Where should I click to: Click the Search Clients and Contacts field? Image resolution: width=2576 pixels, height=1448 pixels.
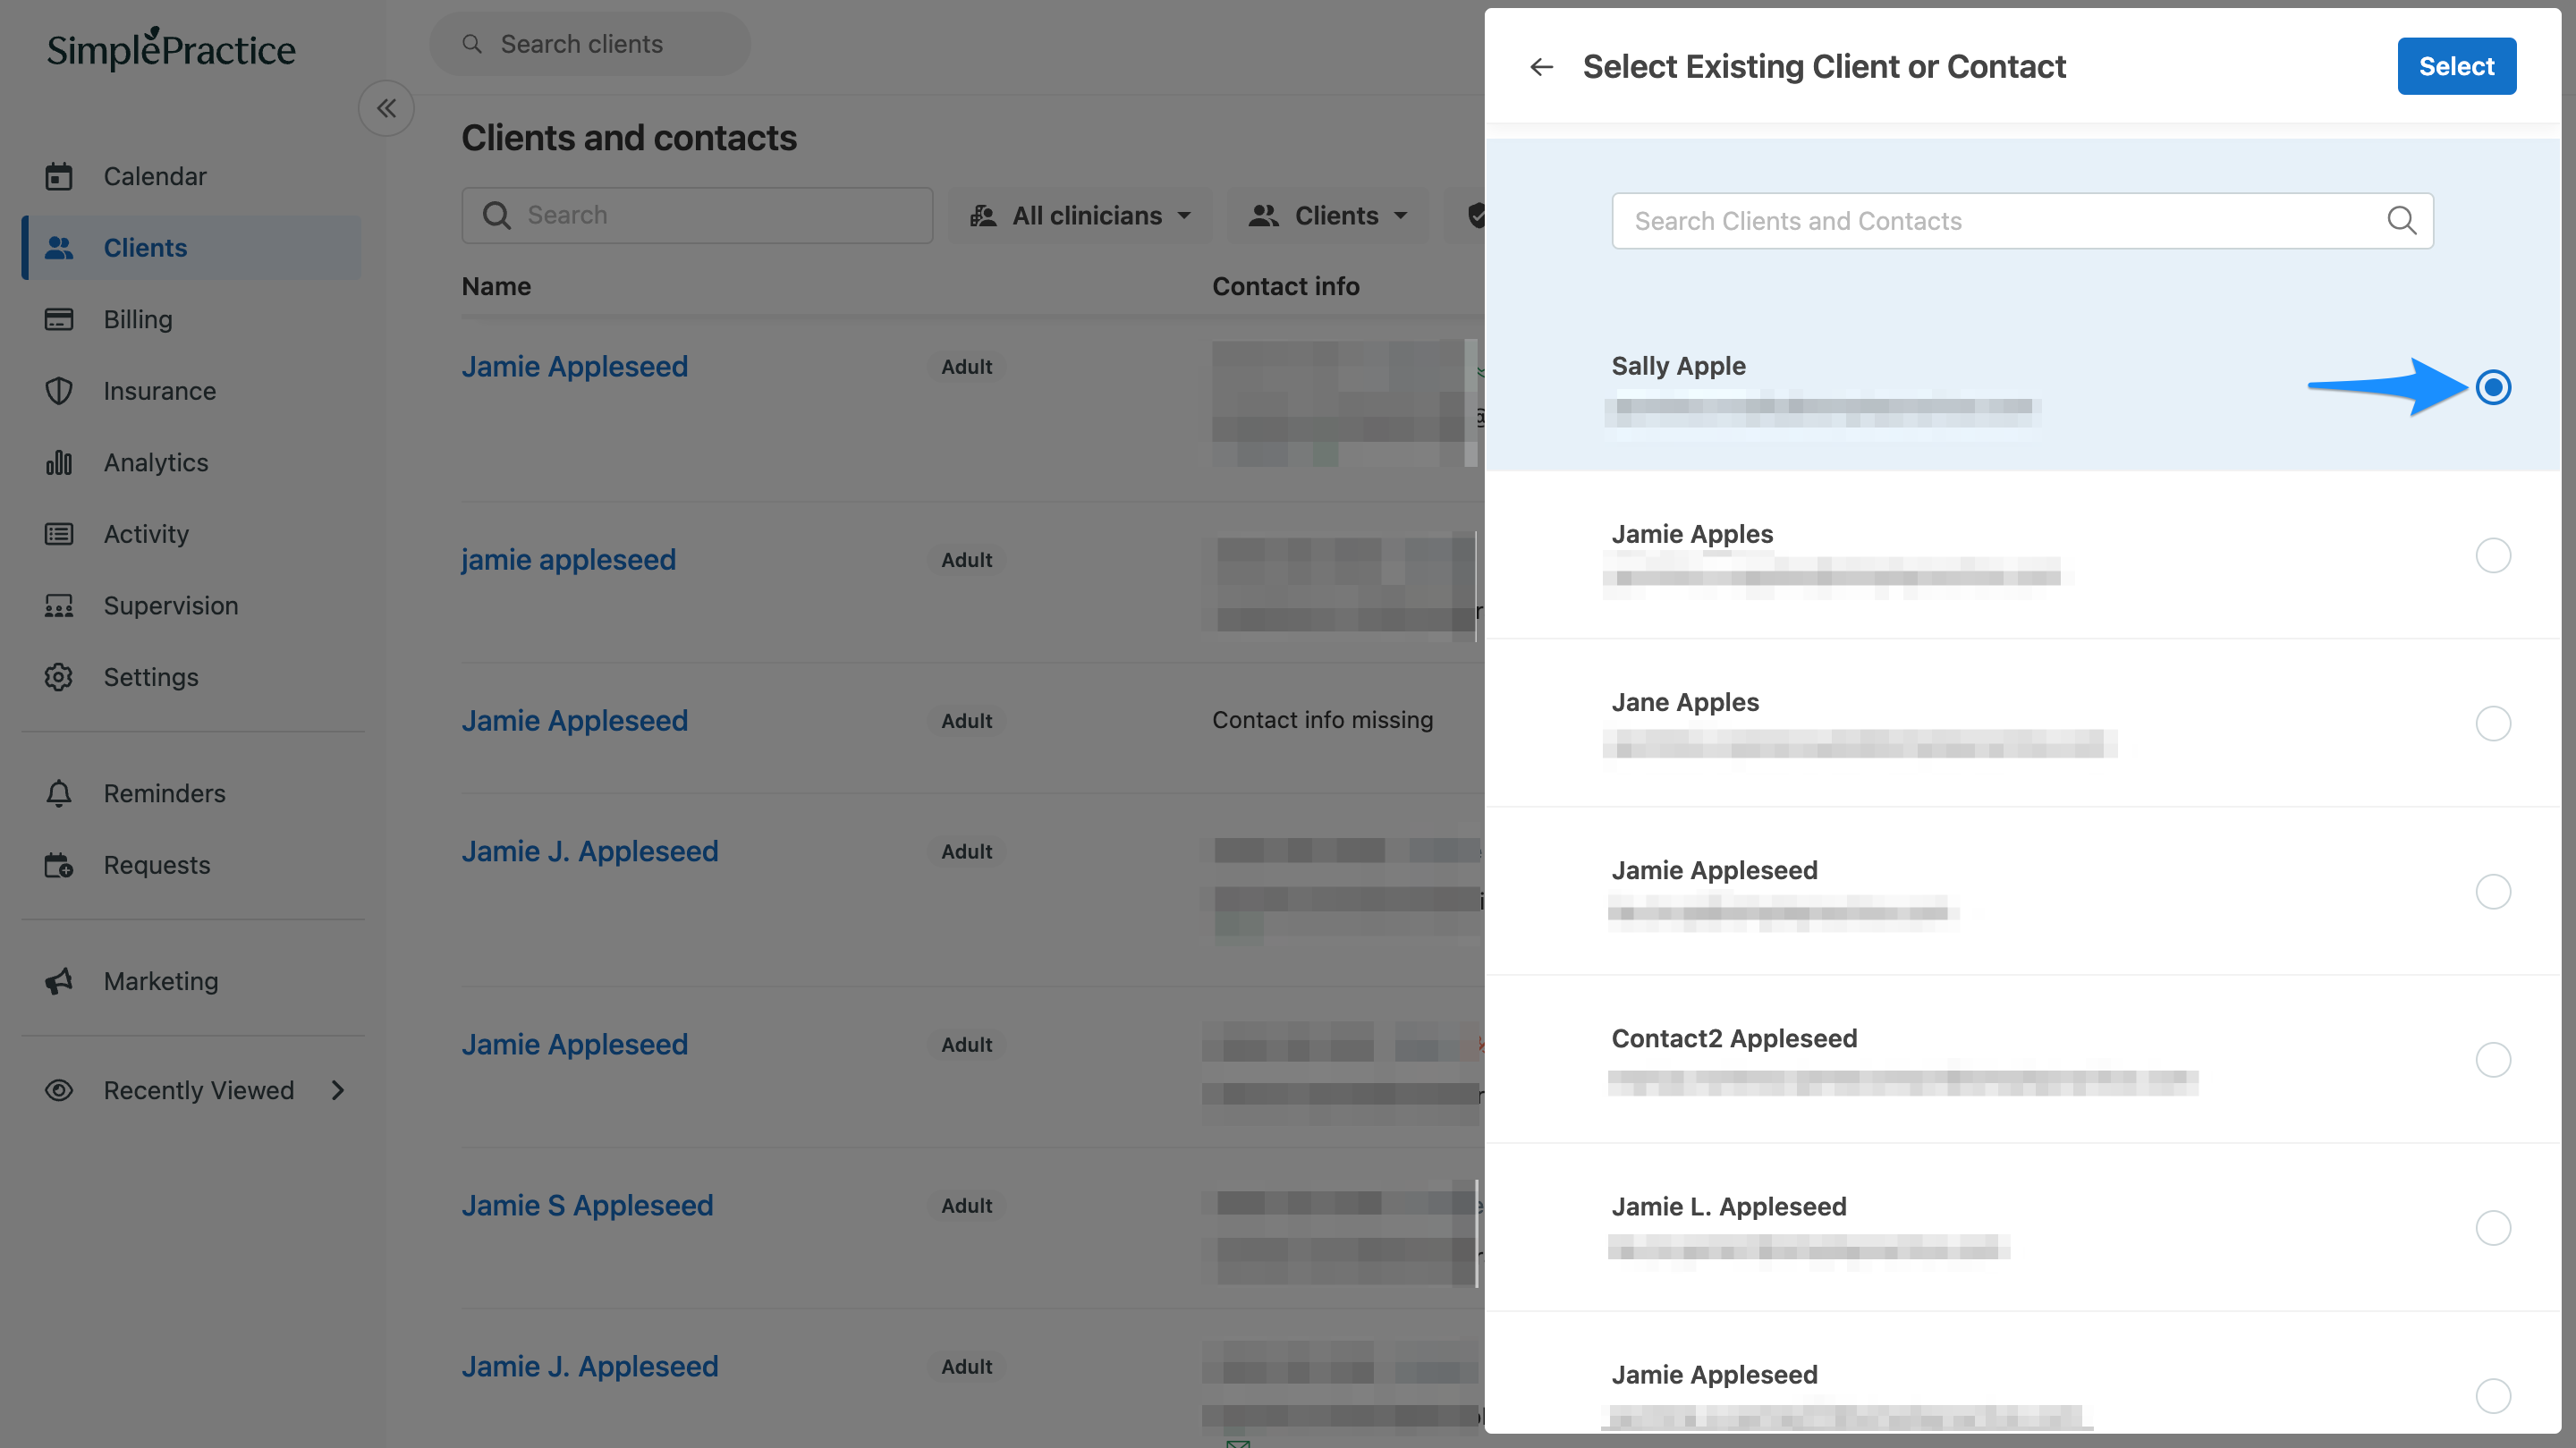click(x=2023, y=221)
